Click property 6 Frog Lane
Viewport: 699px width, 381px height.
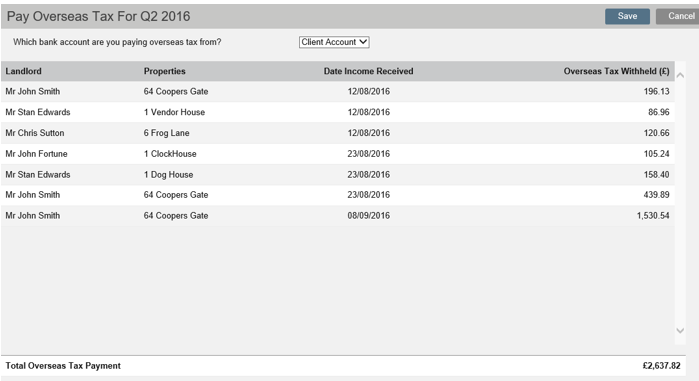166,133
